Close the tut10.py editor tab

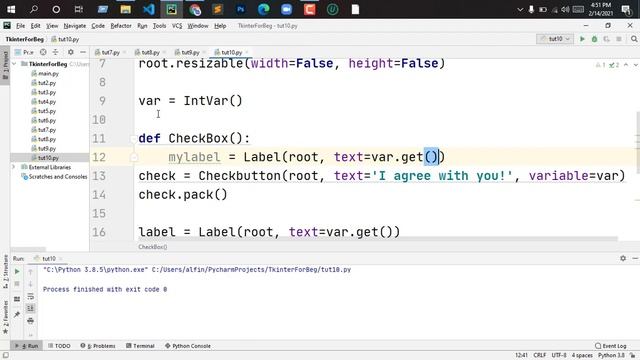coord(247,52)
